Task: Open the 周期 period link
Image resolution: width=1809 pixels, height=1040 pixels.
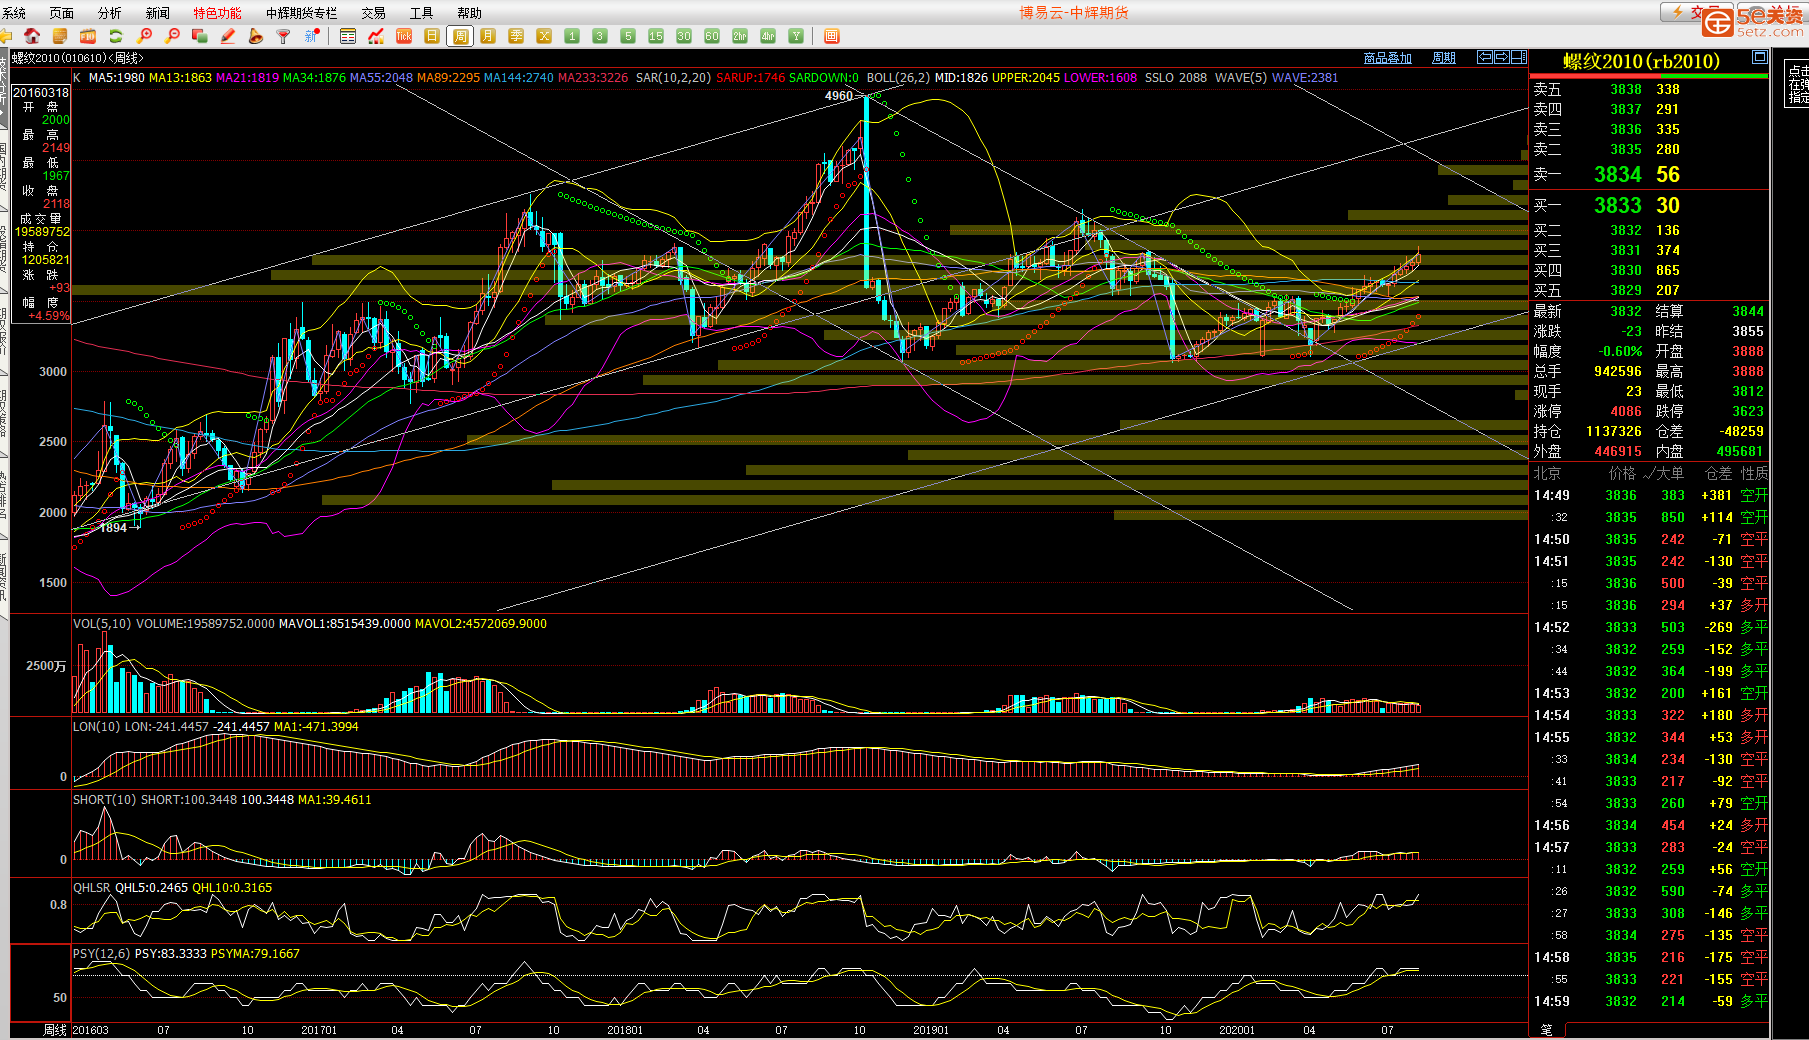Action: click(x=1444, y=58)
